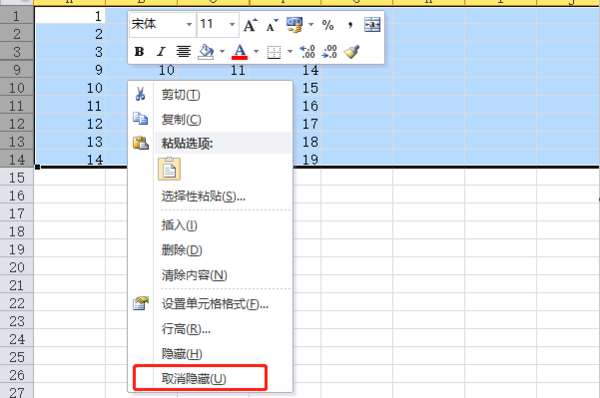Click the center align icon
Viewport: 600px width, 398px height.
point(183,52)
